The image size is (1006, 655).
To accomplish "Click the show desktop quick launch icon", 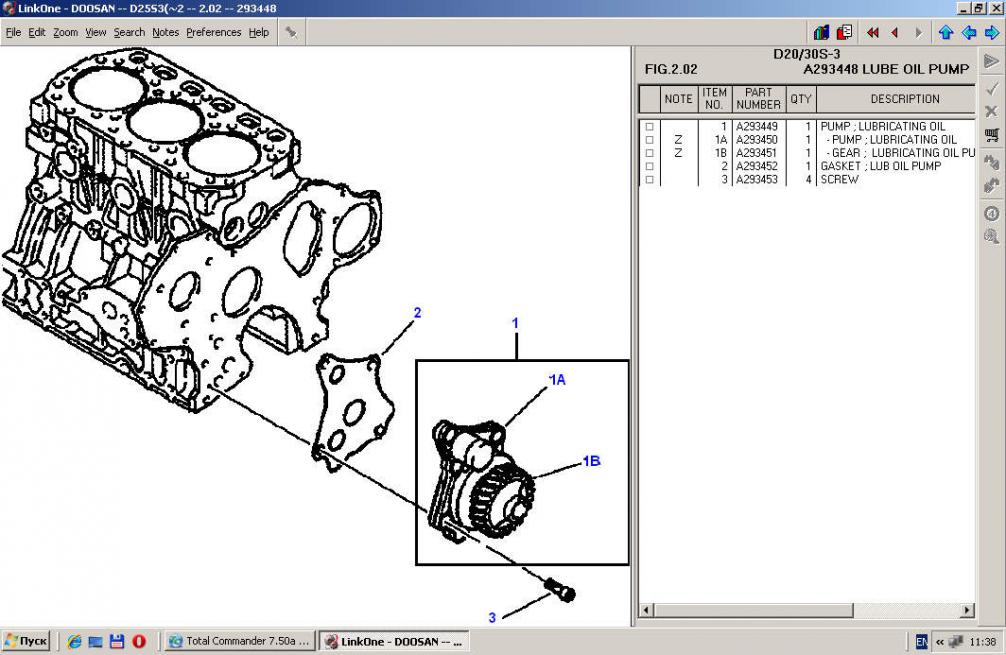I will 96,641.
